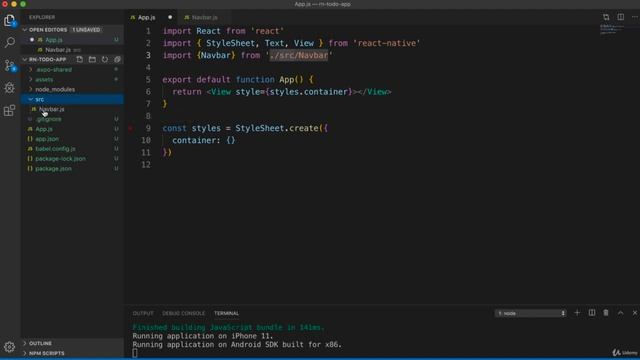This screenshot has height=360, width=640.
Task: Click the 'react-native' import string
Action: [387, 43]
